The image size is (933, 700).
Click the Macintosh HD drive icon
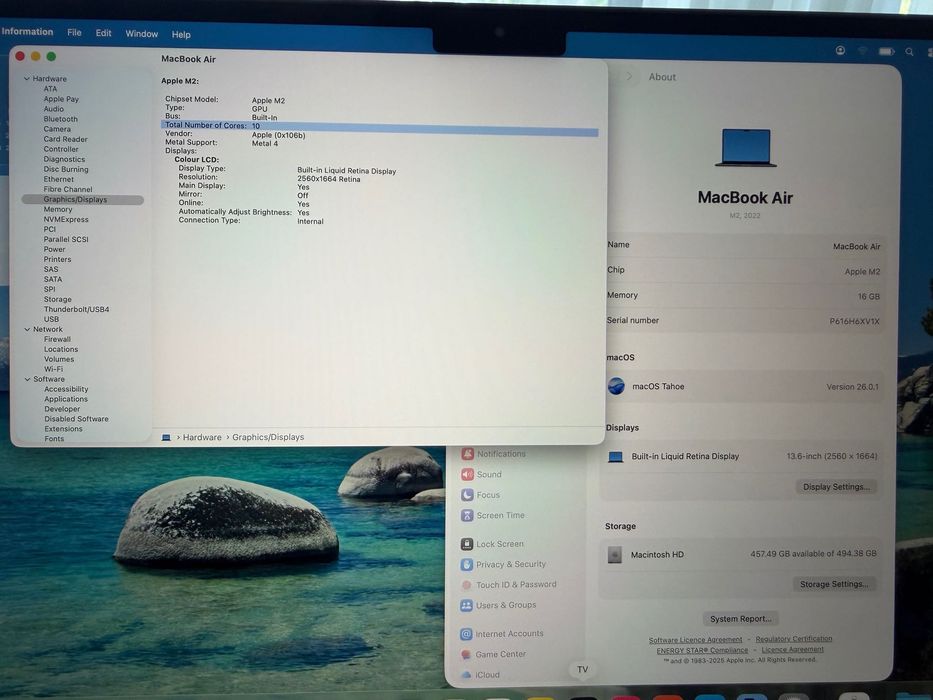click(615, 555)
